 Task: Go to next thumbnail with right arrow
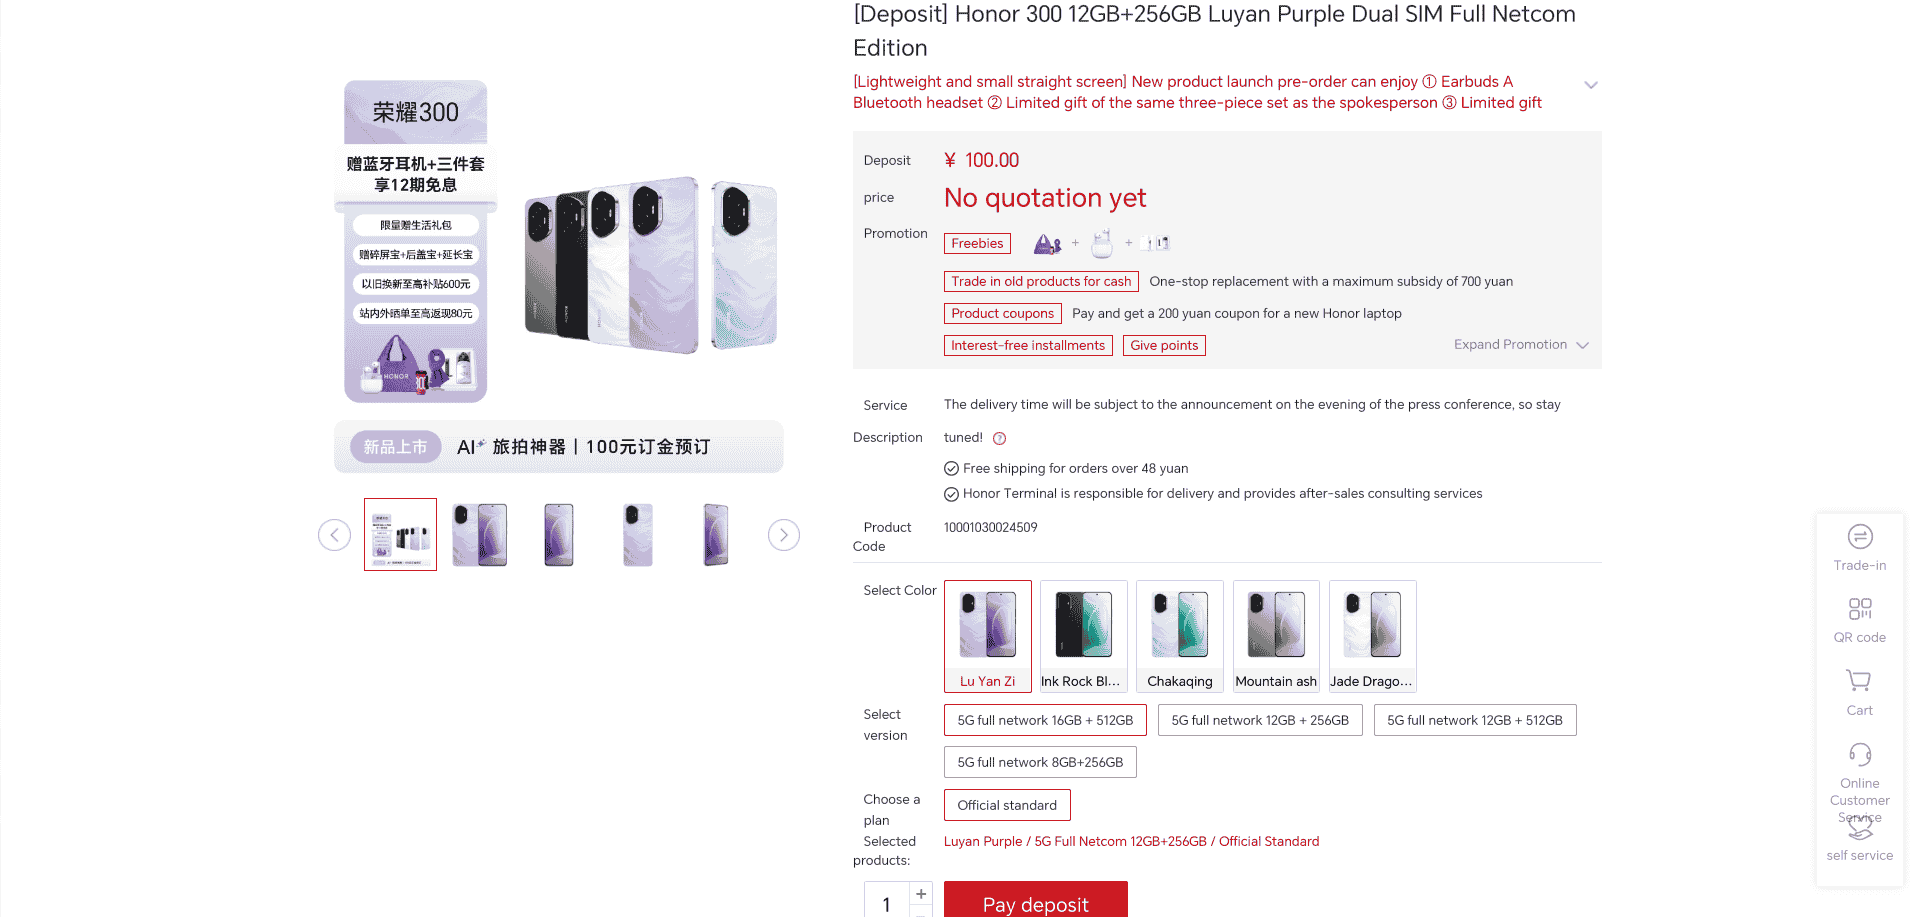click(x=784, y=535)
